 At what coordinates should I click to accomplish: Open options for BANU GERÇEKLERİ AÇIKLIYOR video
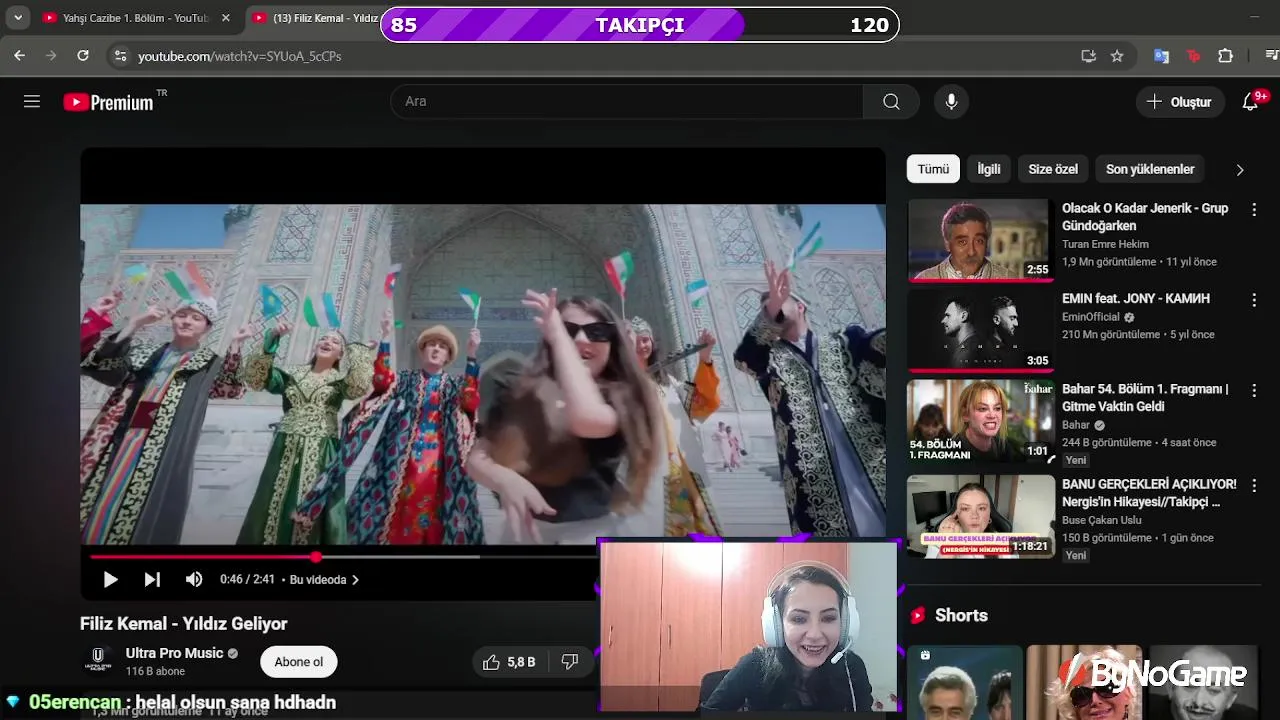click(x=1253, y=484)
